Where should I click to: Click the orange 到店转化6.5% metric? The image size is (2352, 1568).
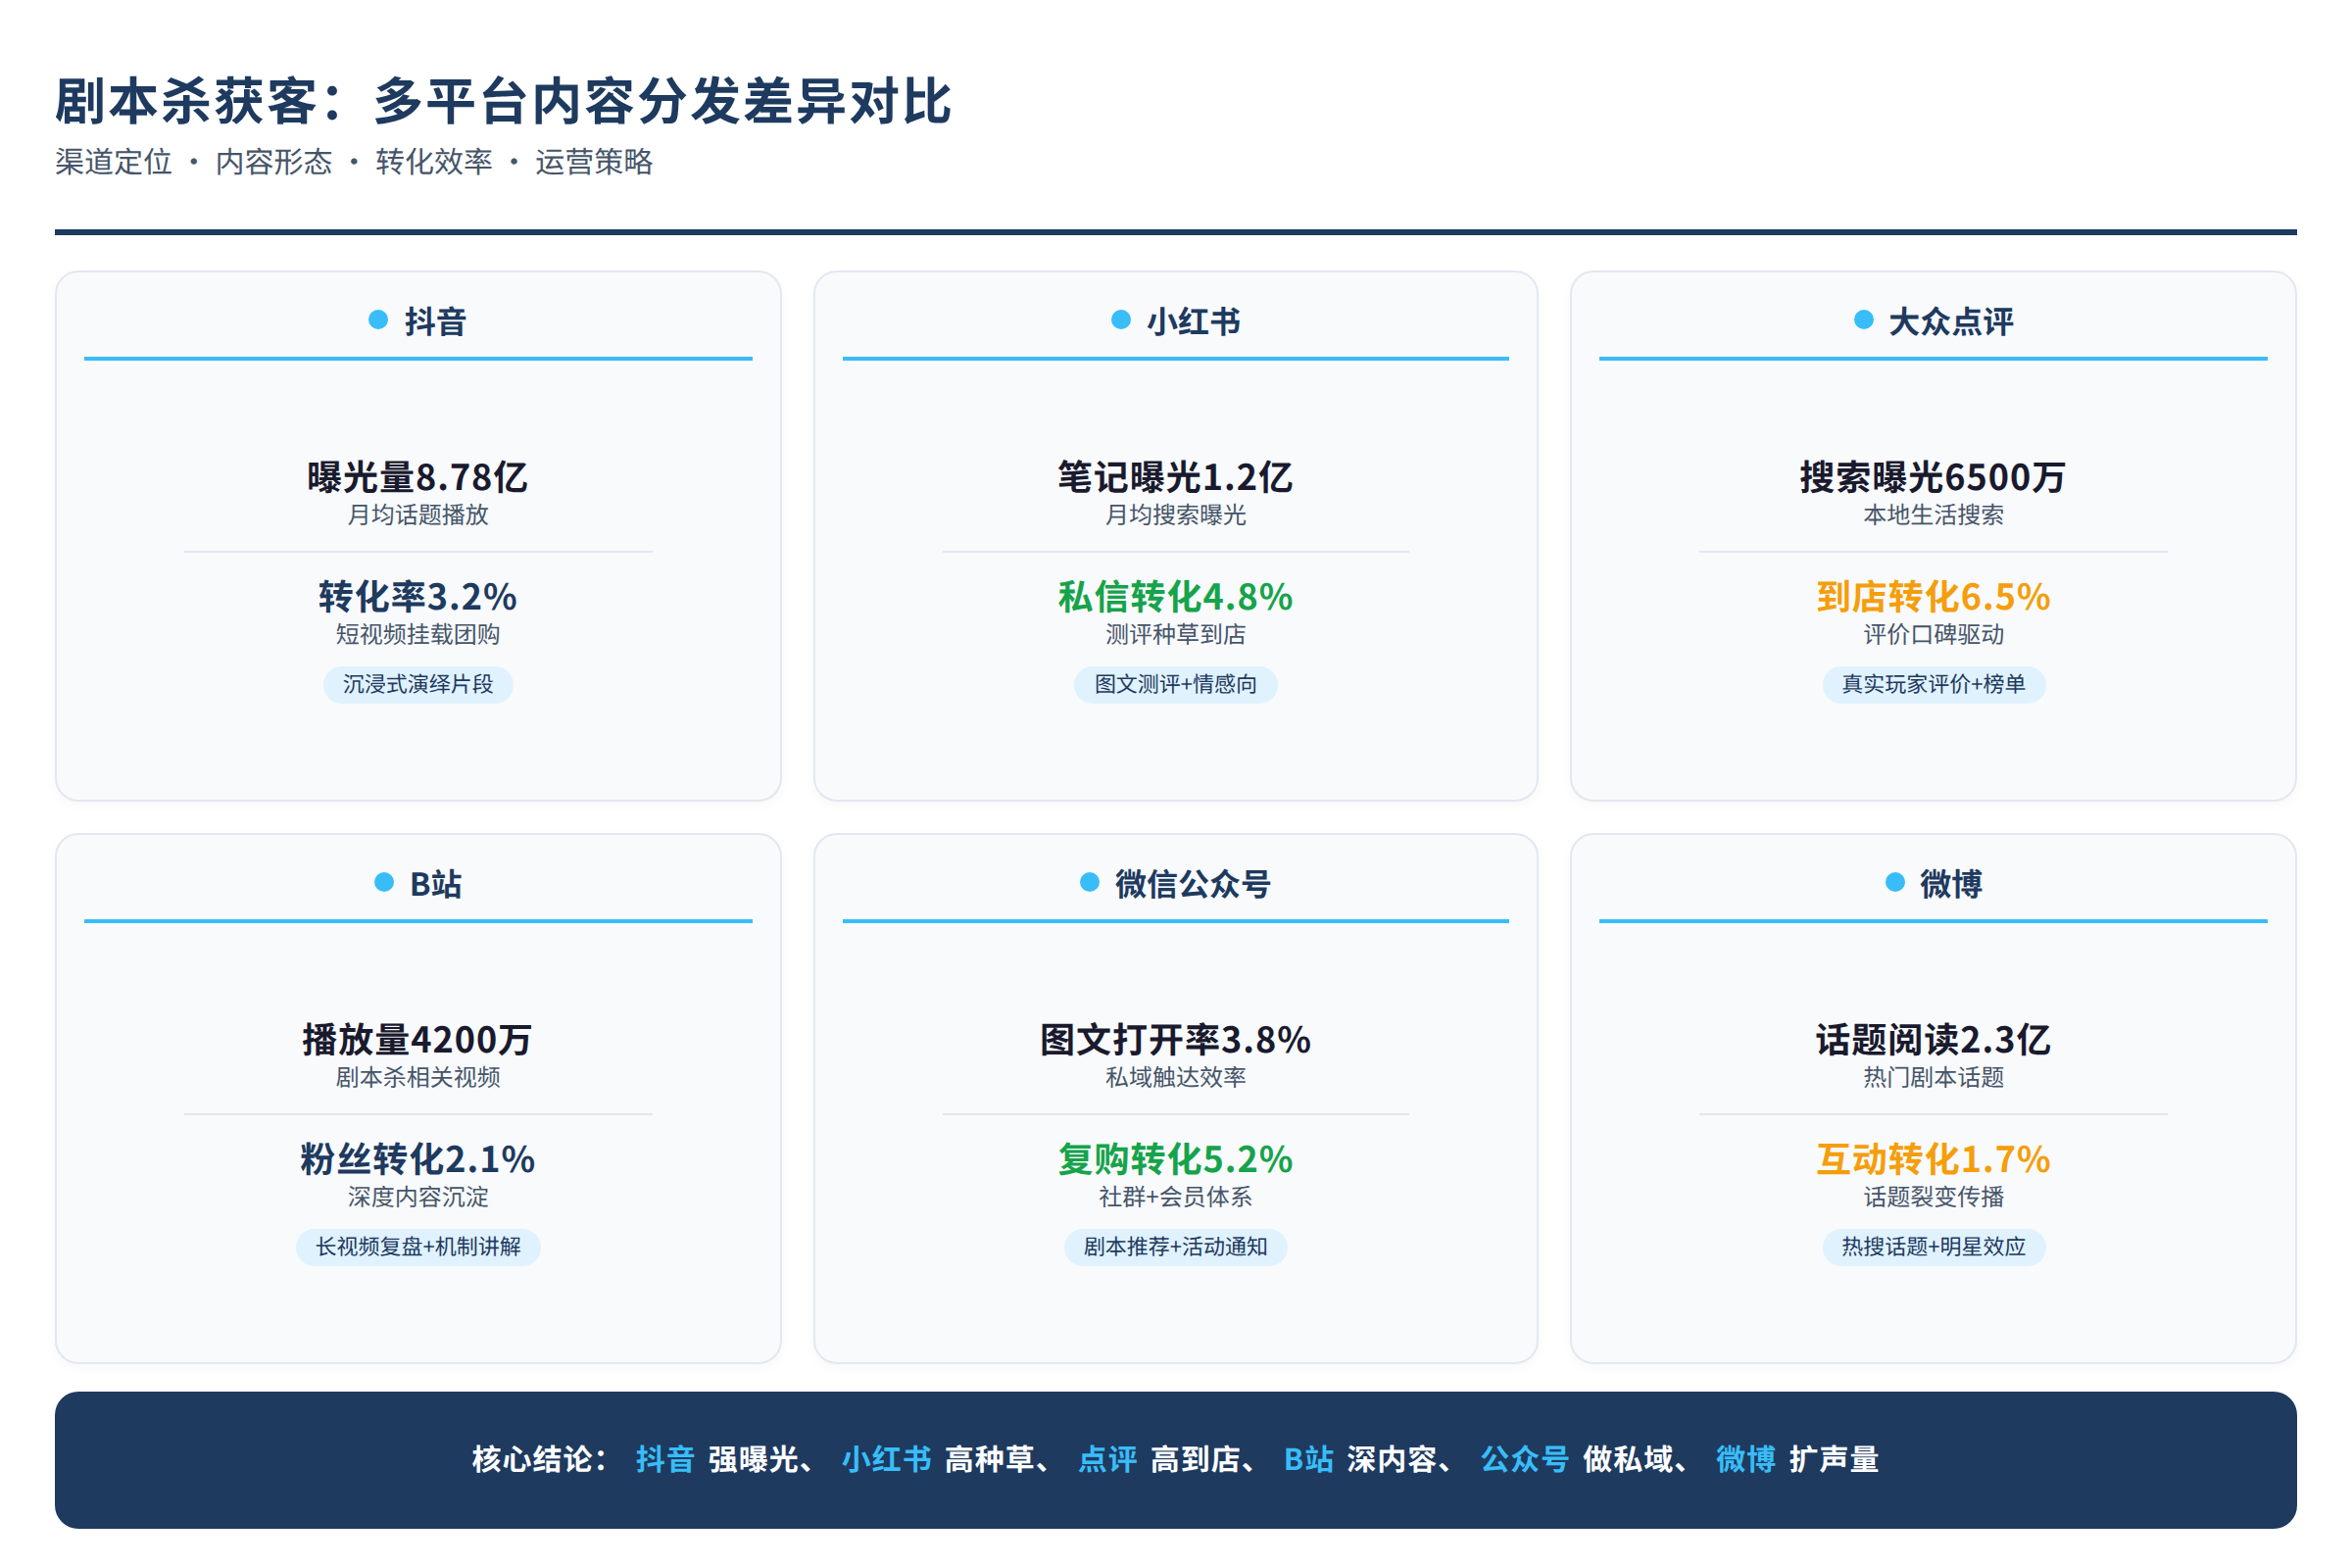coord(1934,597)
